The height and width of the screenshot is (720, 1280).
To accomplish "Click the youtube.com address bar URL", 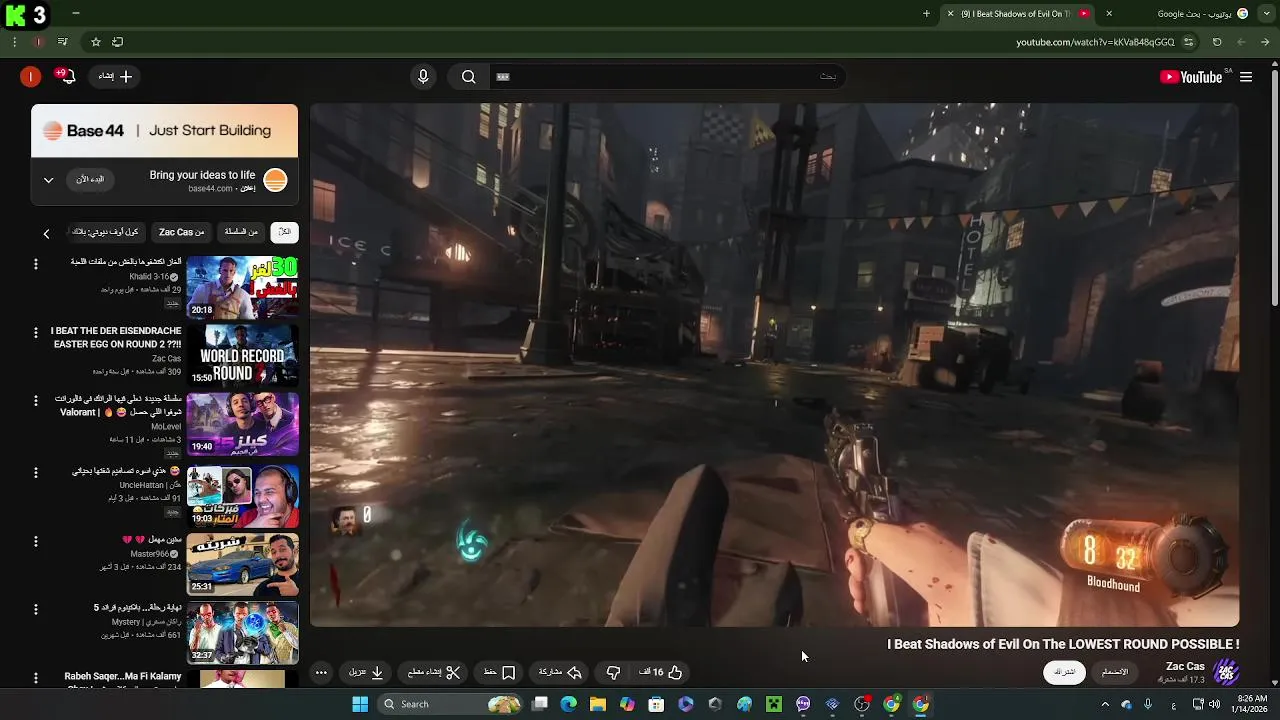I will (1095, 42).
